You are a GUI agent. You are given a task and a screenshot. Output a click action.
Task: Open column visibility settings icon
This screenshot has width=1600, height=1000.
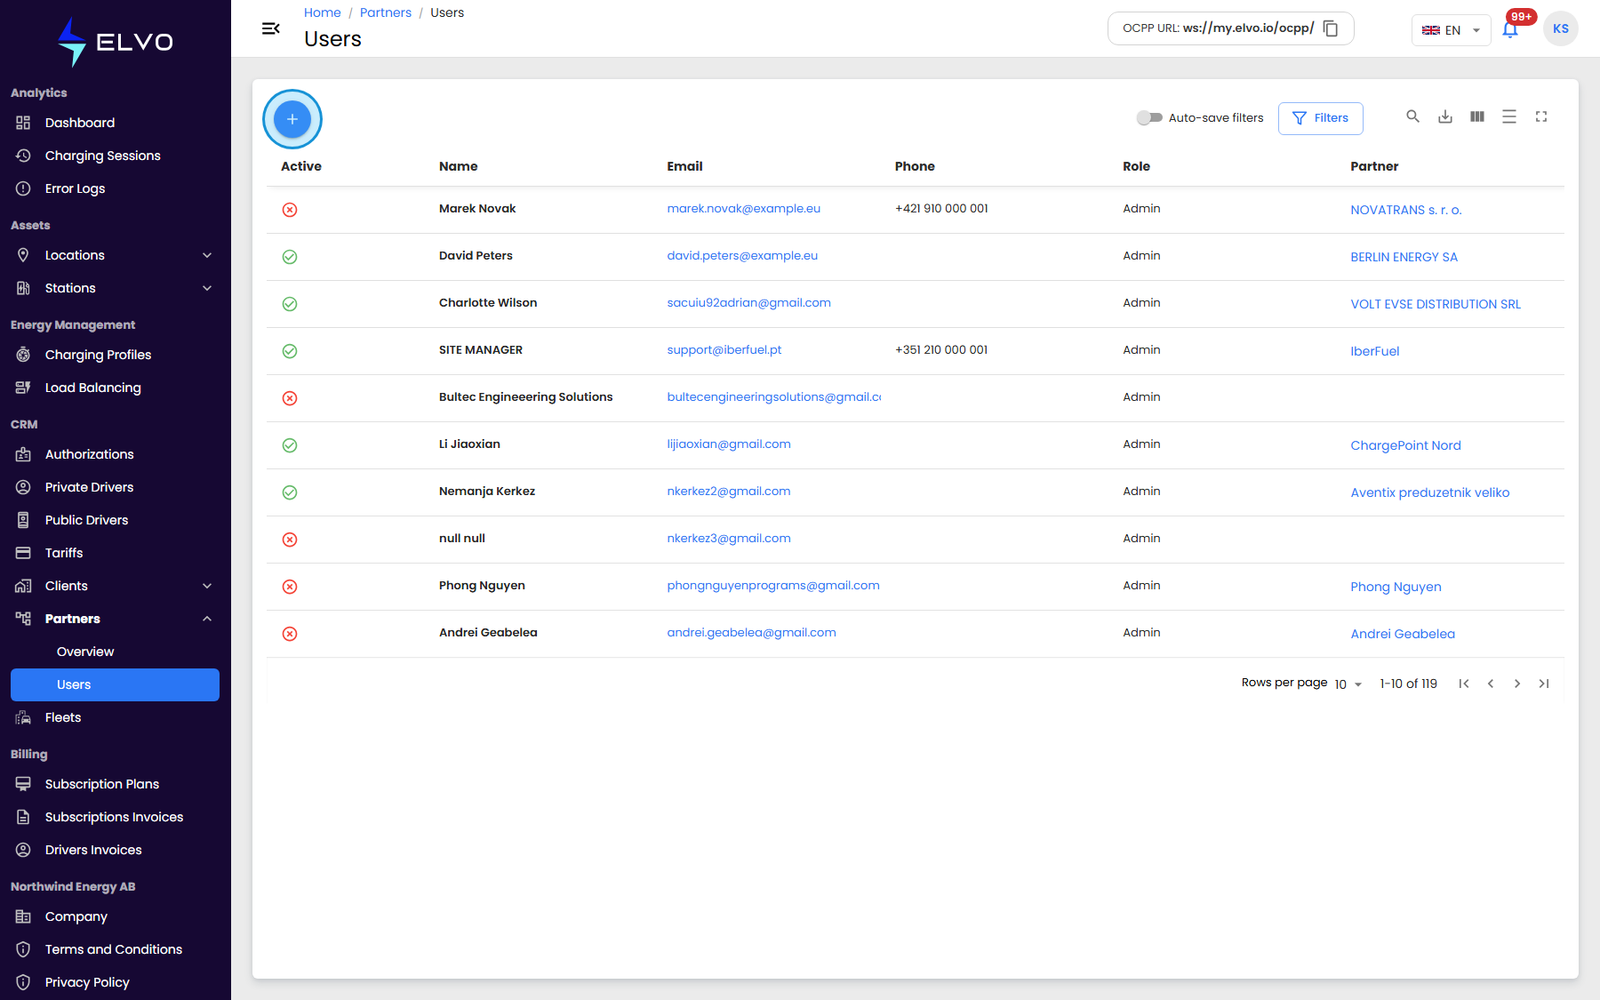click(1477, 117)
